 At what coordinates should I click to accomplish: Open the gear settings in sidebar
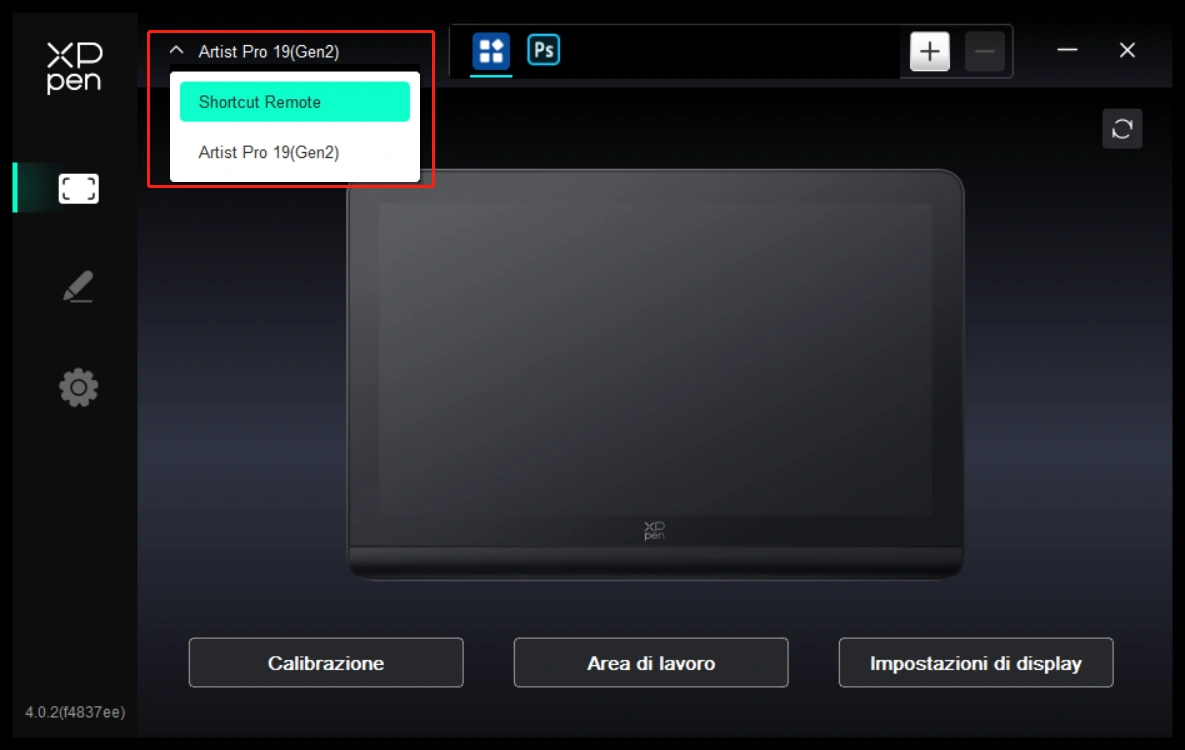click(x=78, y=387)
